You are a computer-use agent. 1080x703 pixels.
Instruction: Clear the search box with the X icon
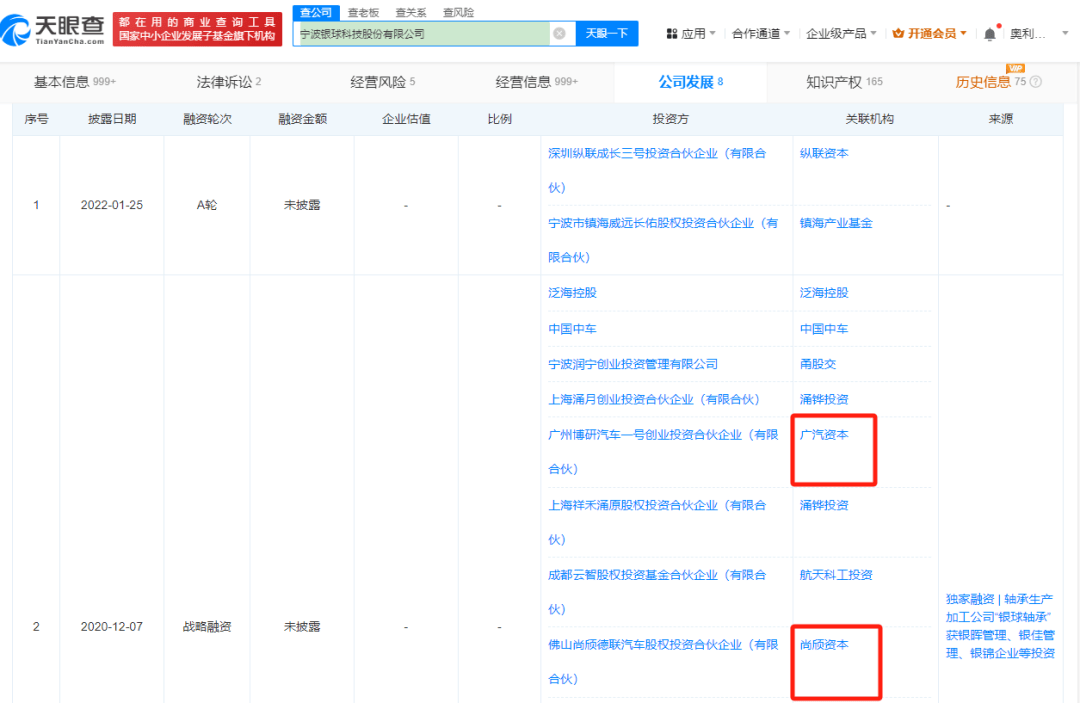(x=559, y=33)
